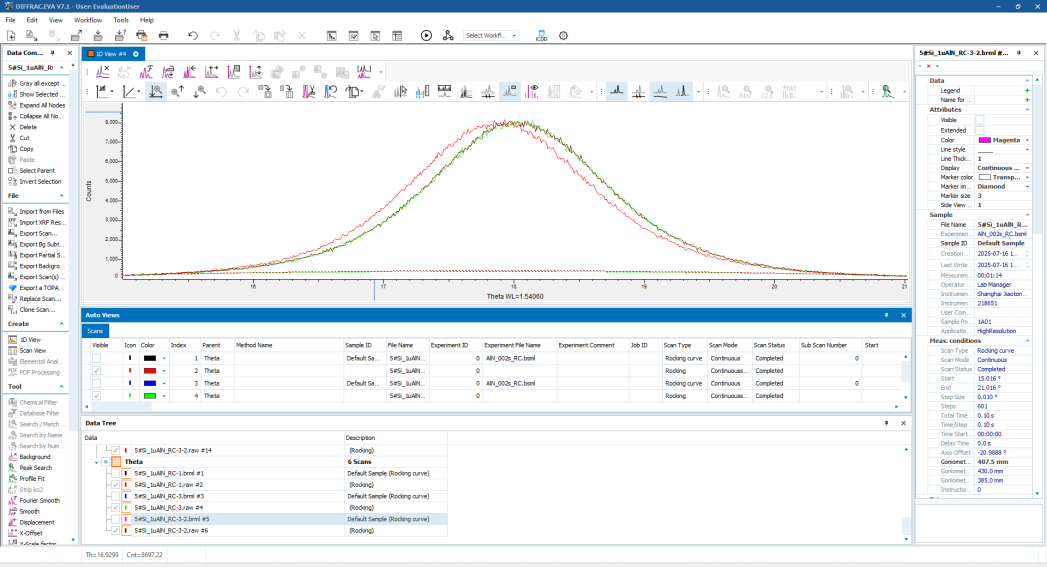Open the settings gear icon
Image resolution: width=1047 pixels, height=567 pixels.
(564, 36)
